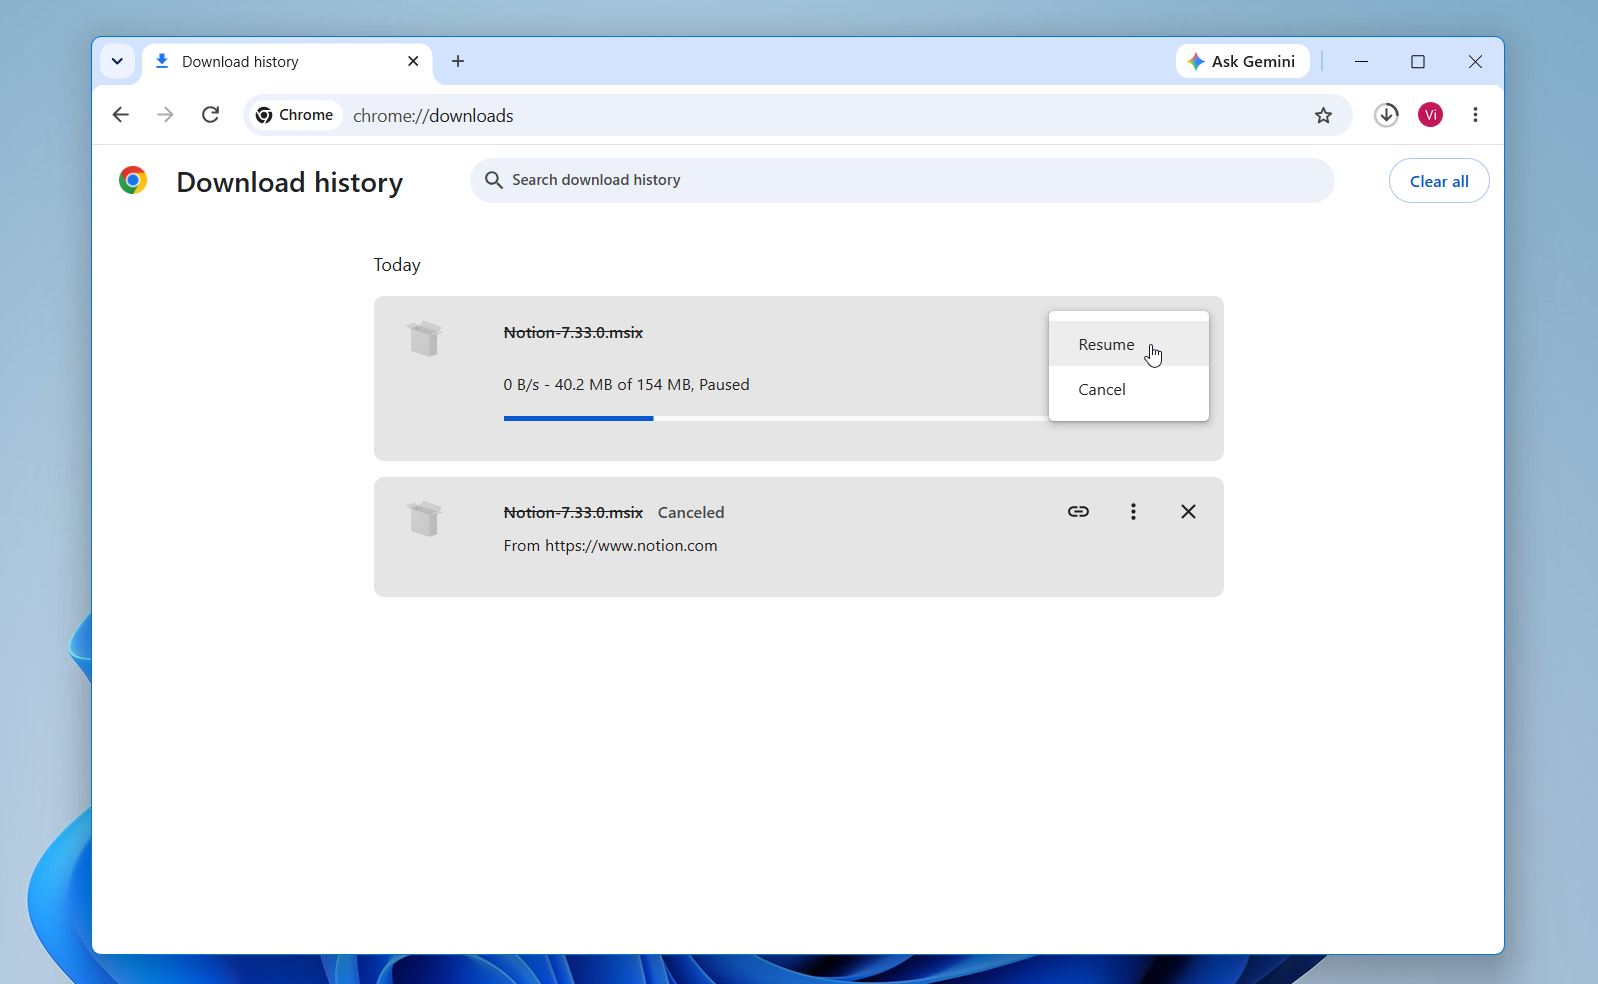The width and height of the screenshot is (1598, 984).
Task: Close the Download history tab
Action: pos(413,61)
